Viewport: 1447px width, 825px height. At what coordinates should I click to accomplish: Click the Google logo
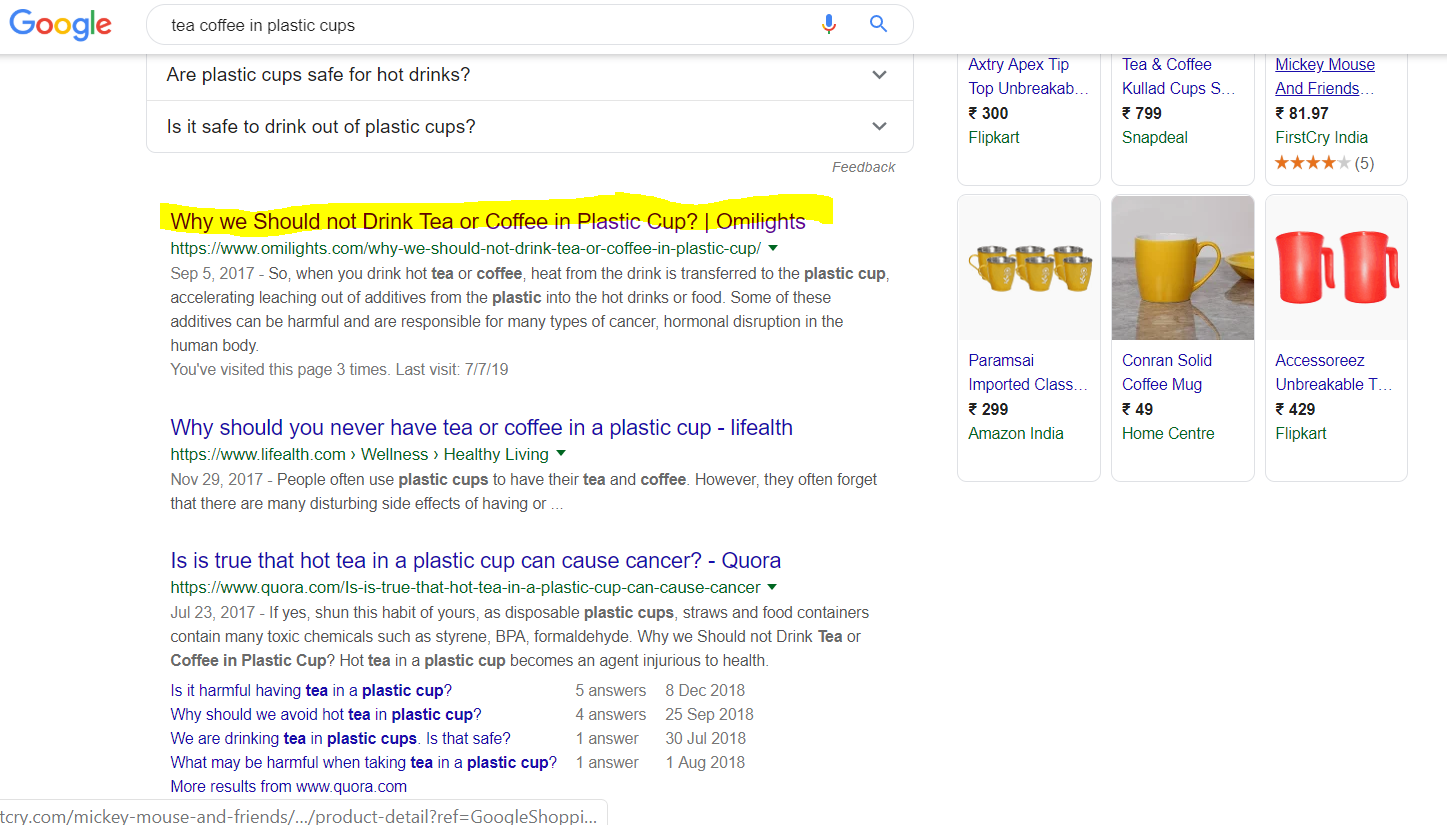coord(61,25)
